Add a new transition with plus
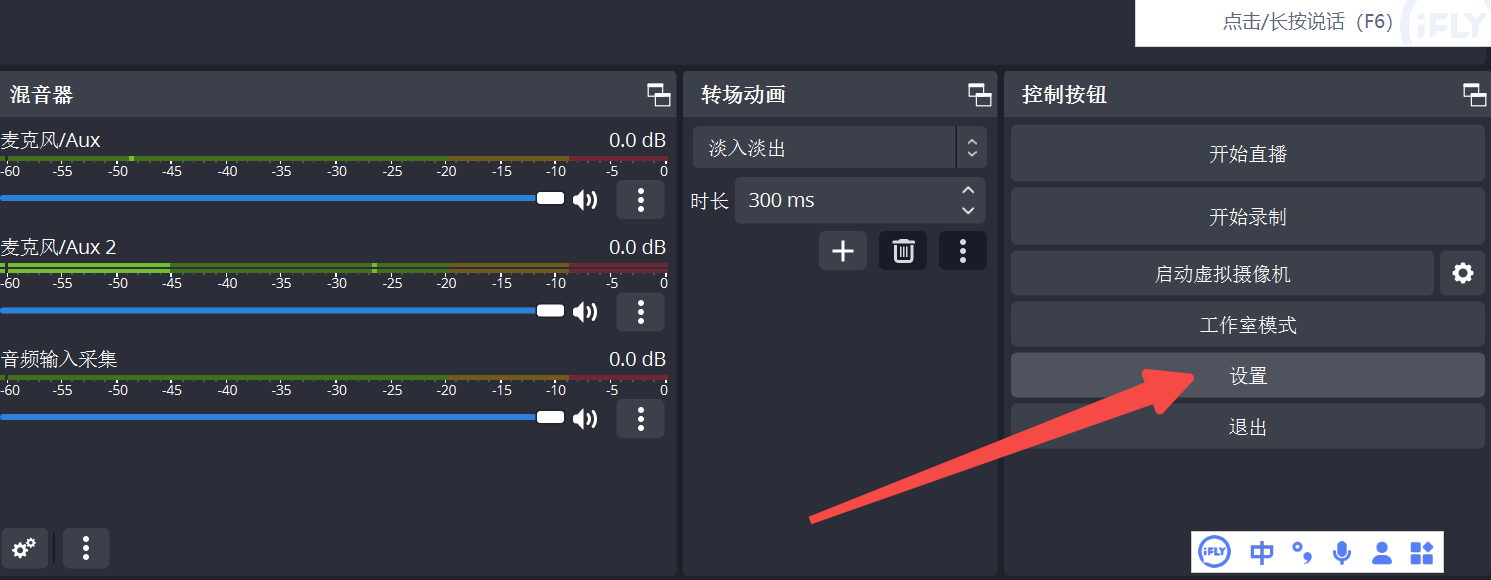Viewport: 1491px width, 580px height. tap(843, 251)
